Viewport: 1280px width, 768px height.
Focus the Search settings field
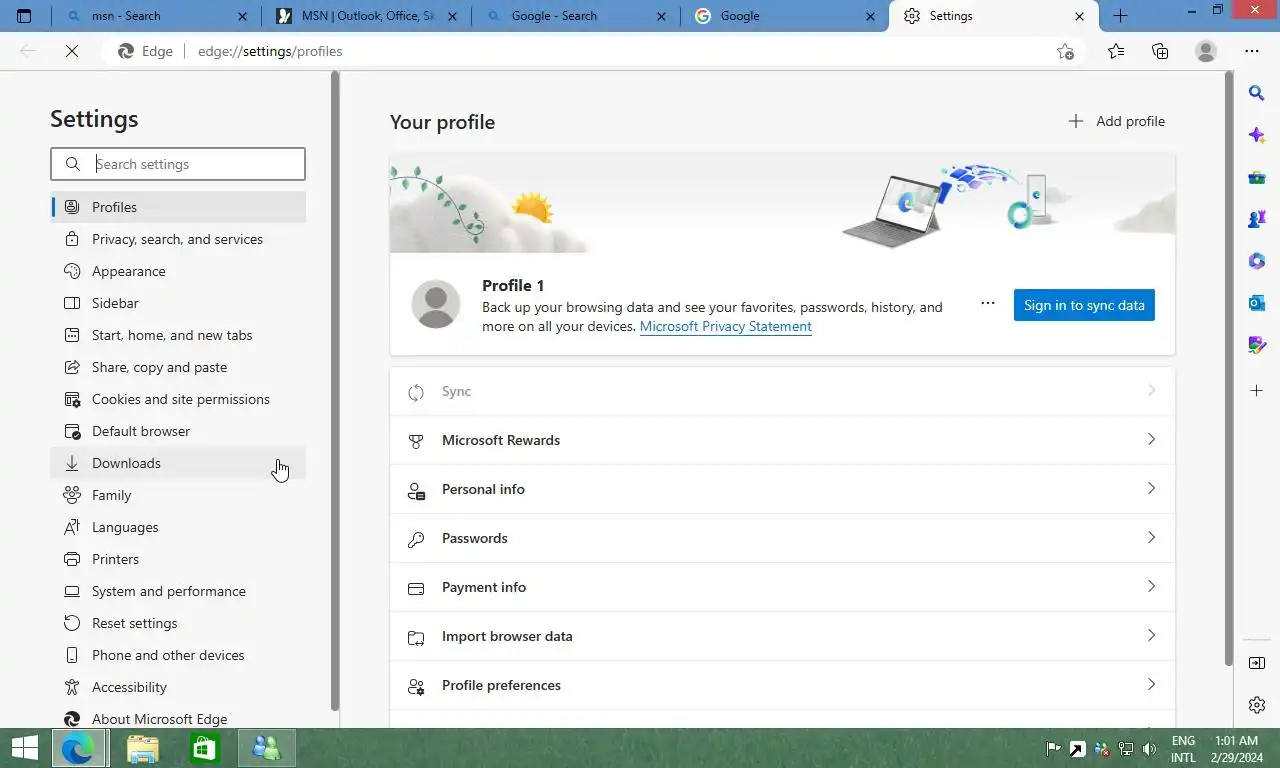[x=178, y=164]
